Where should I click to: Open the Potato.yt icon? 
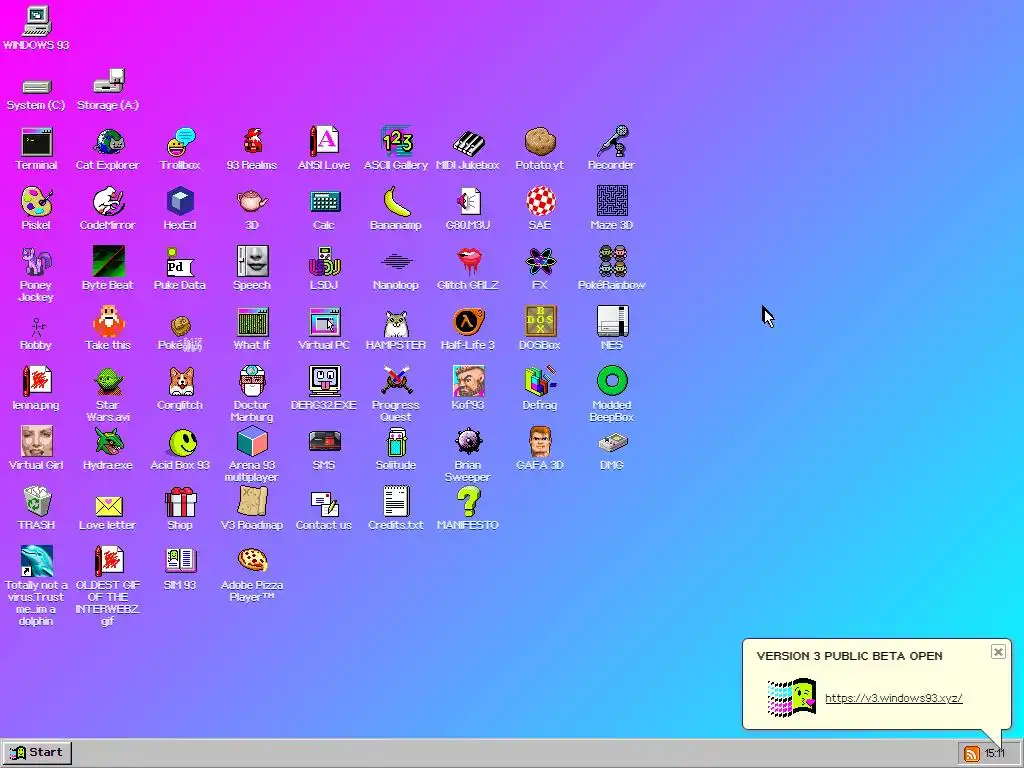540,142
